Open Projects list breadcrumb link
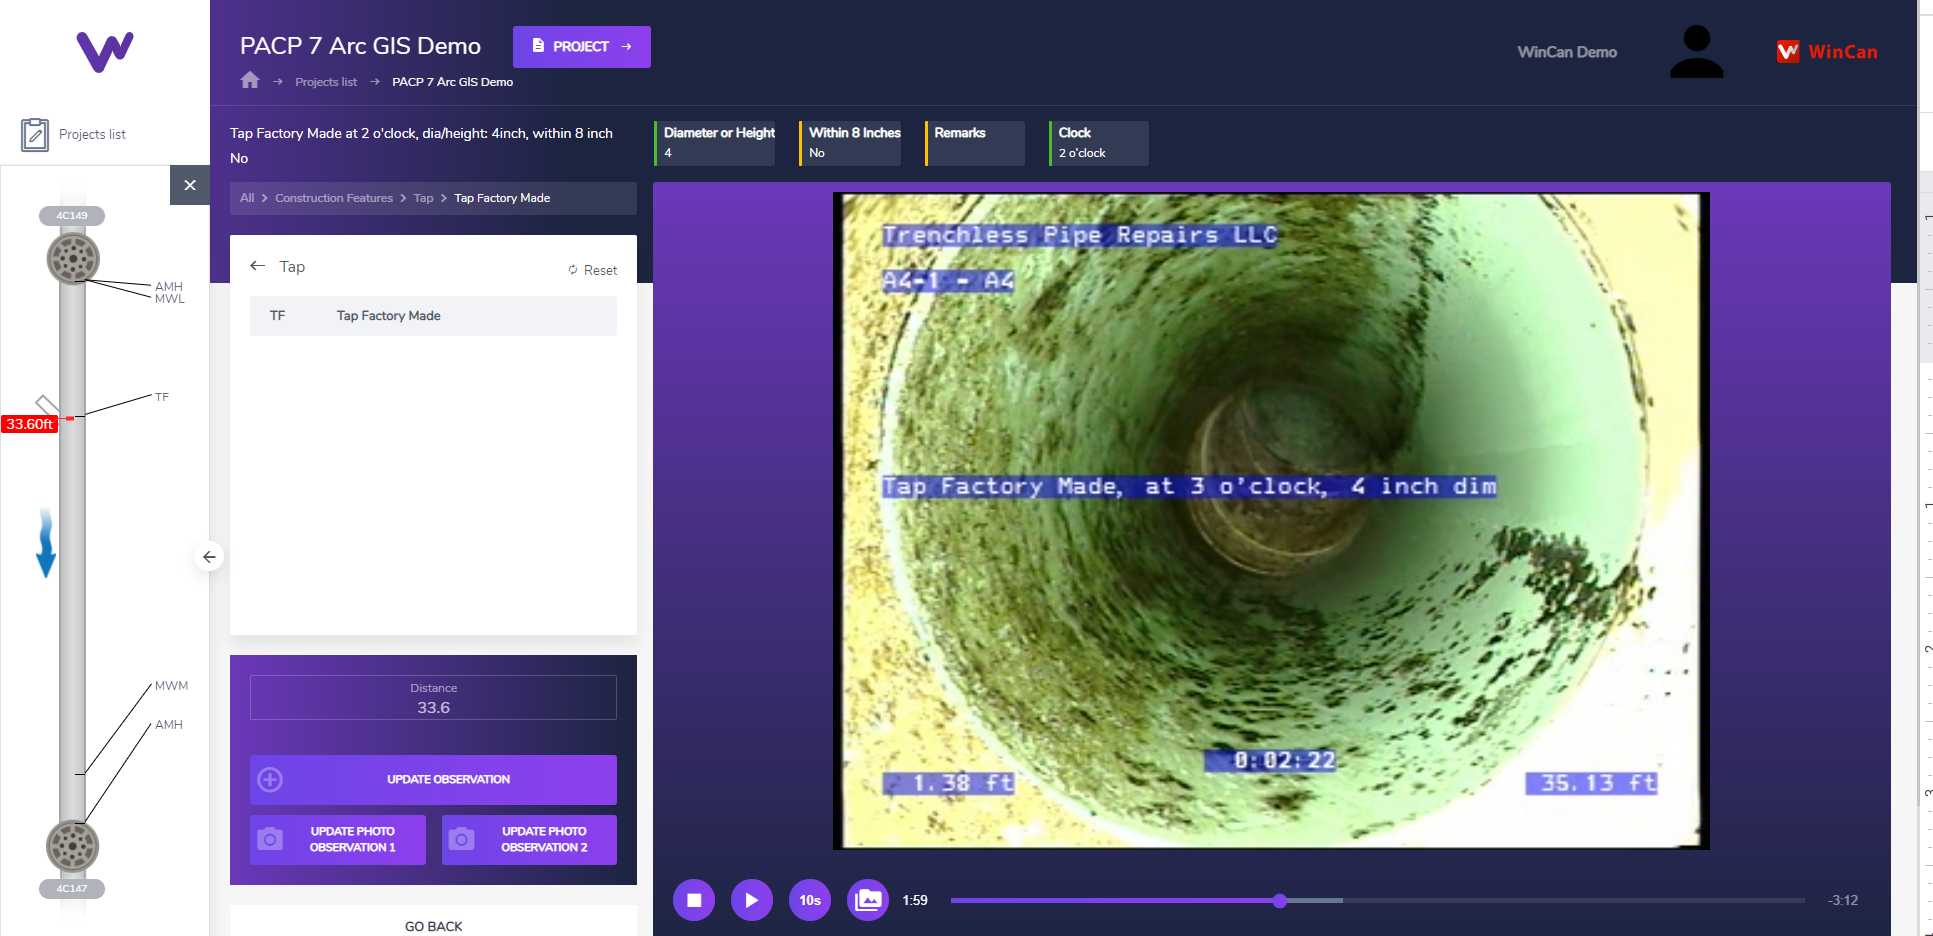Screen dimensions: 1933x936 click(x=325, y=82)
